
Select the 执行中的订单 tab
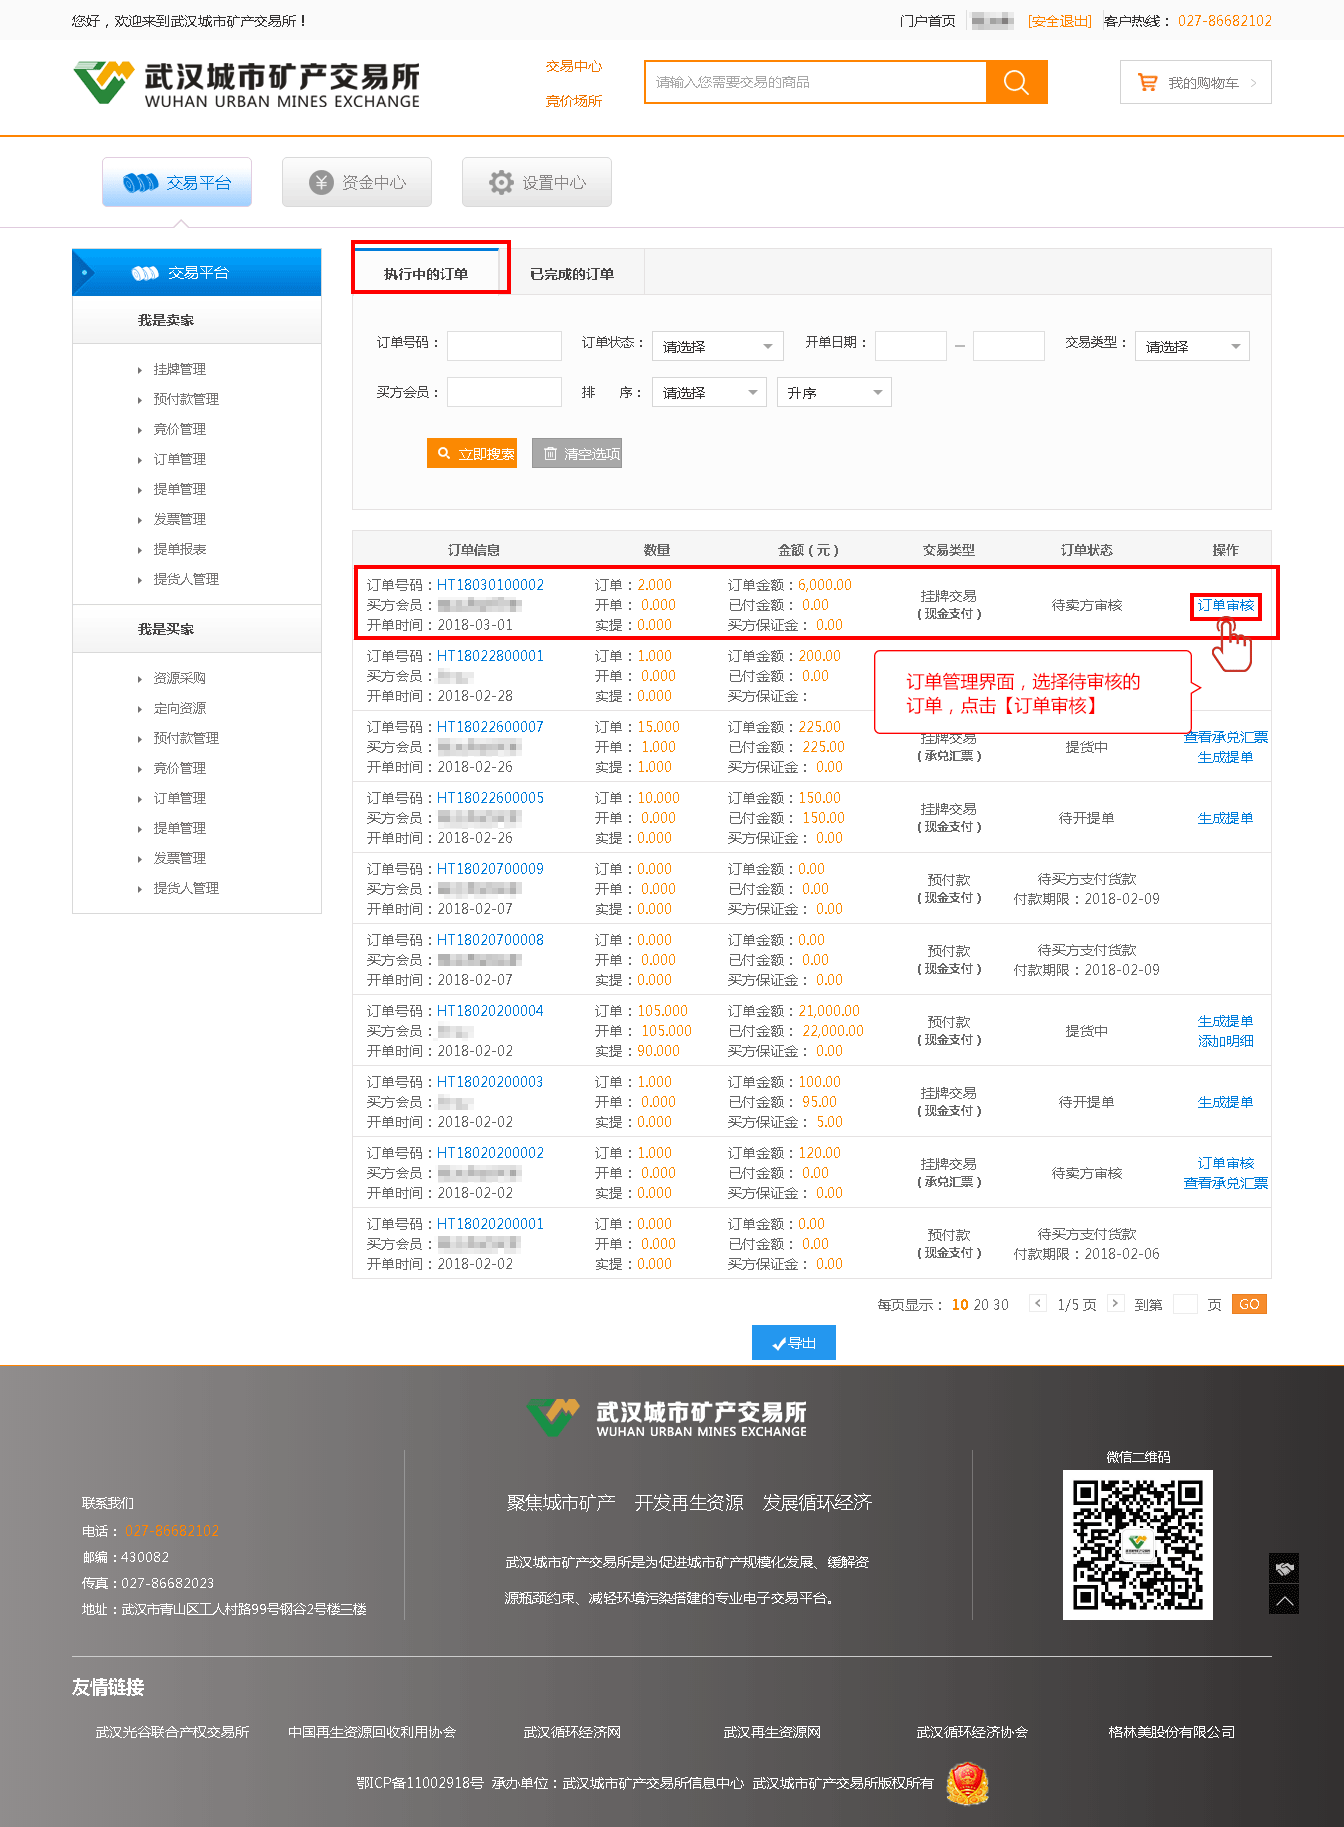(x=427, y=273)
